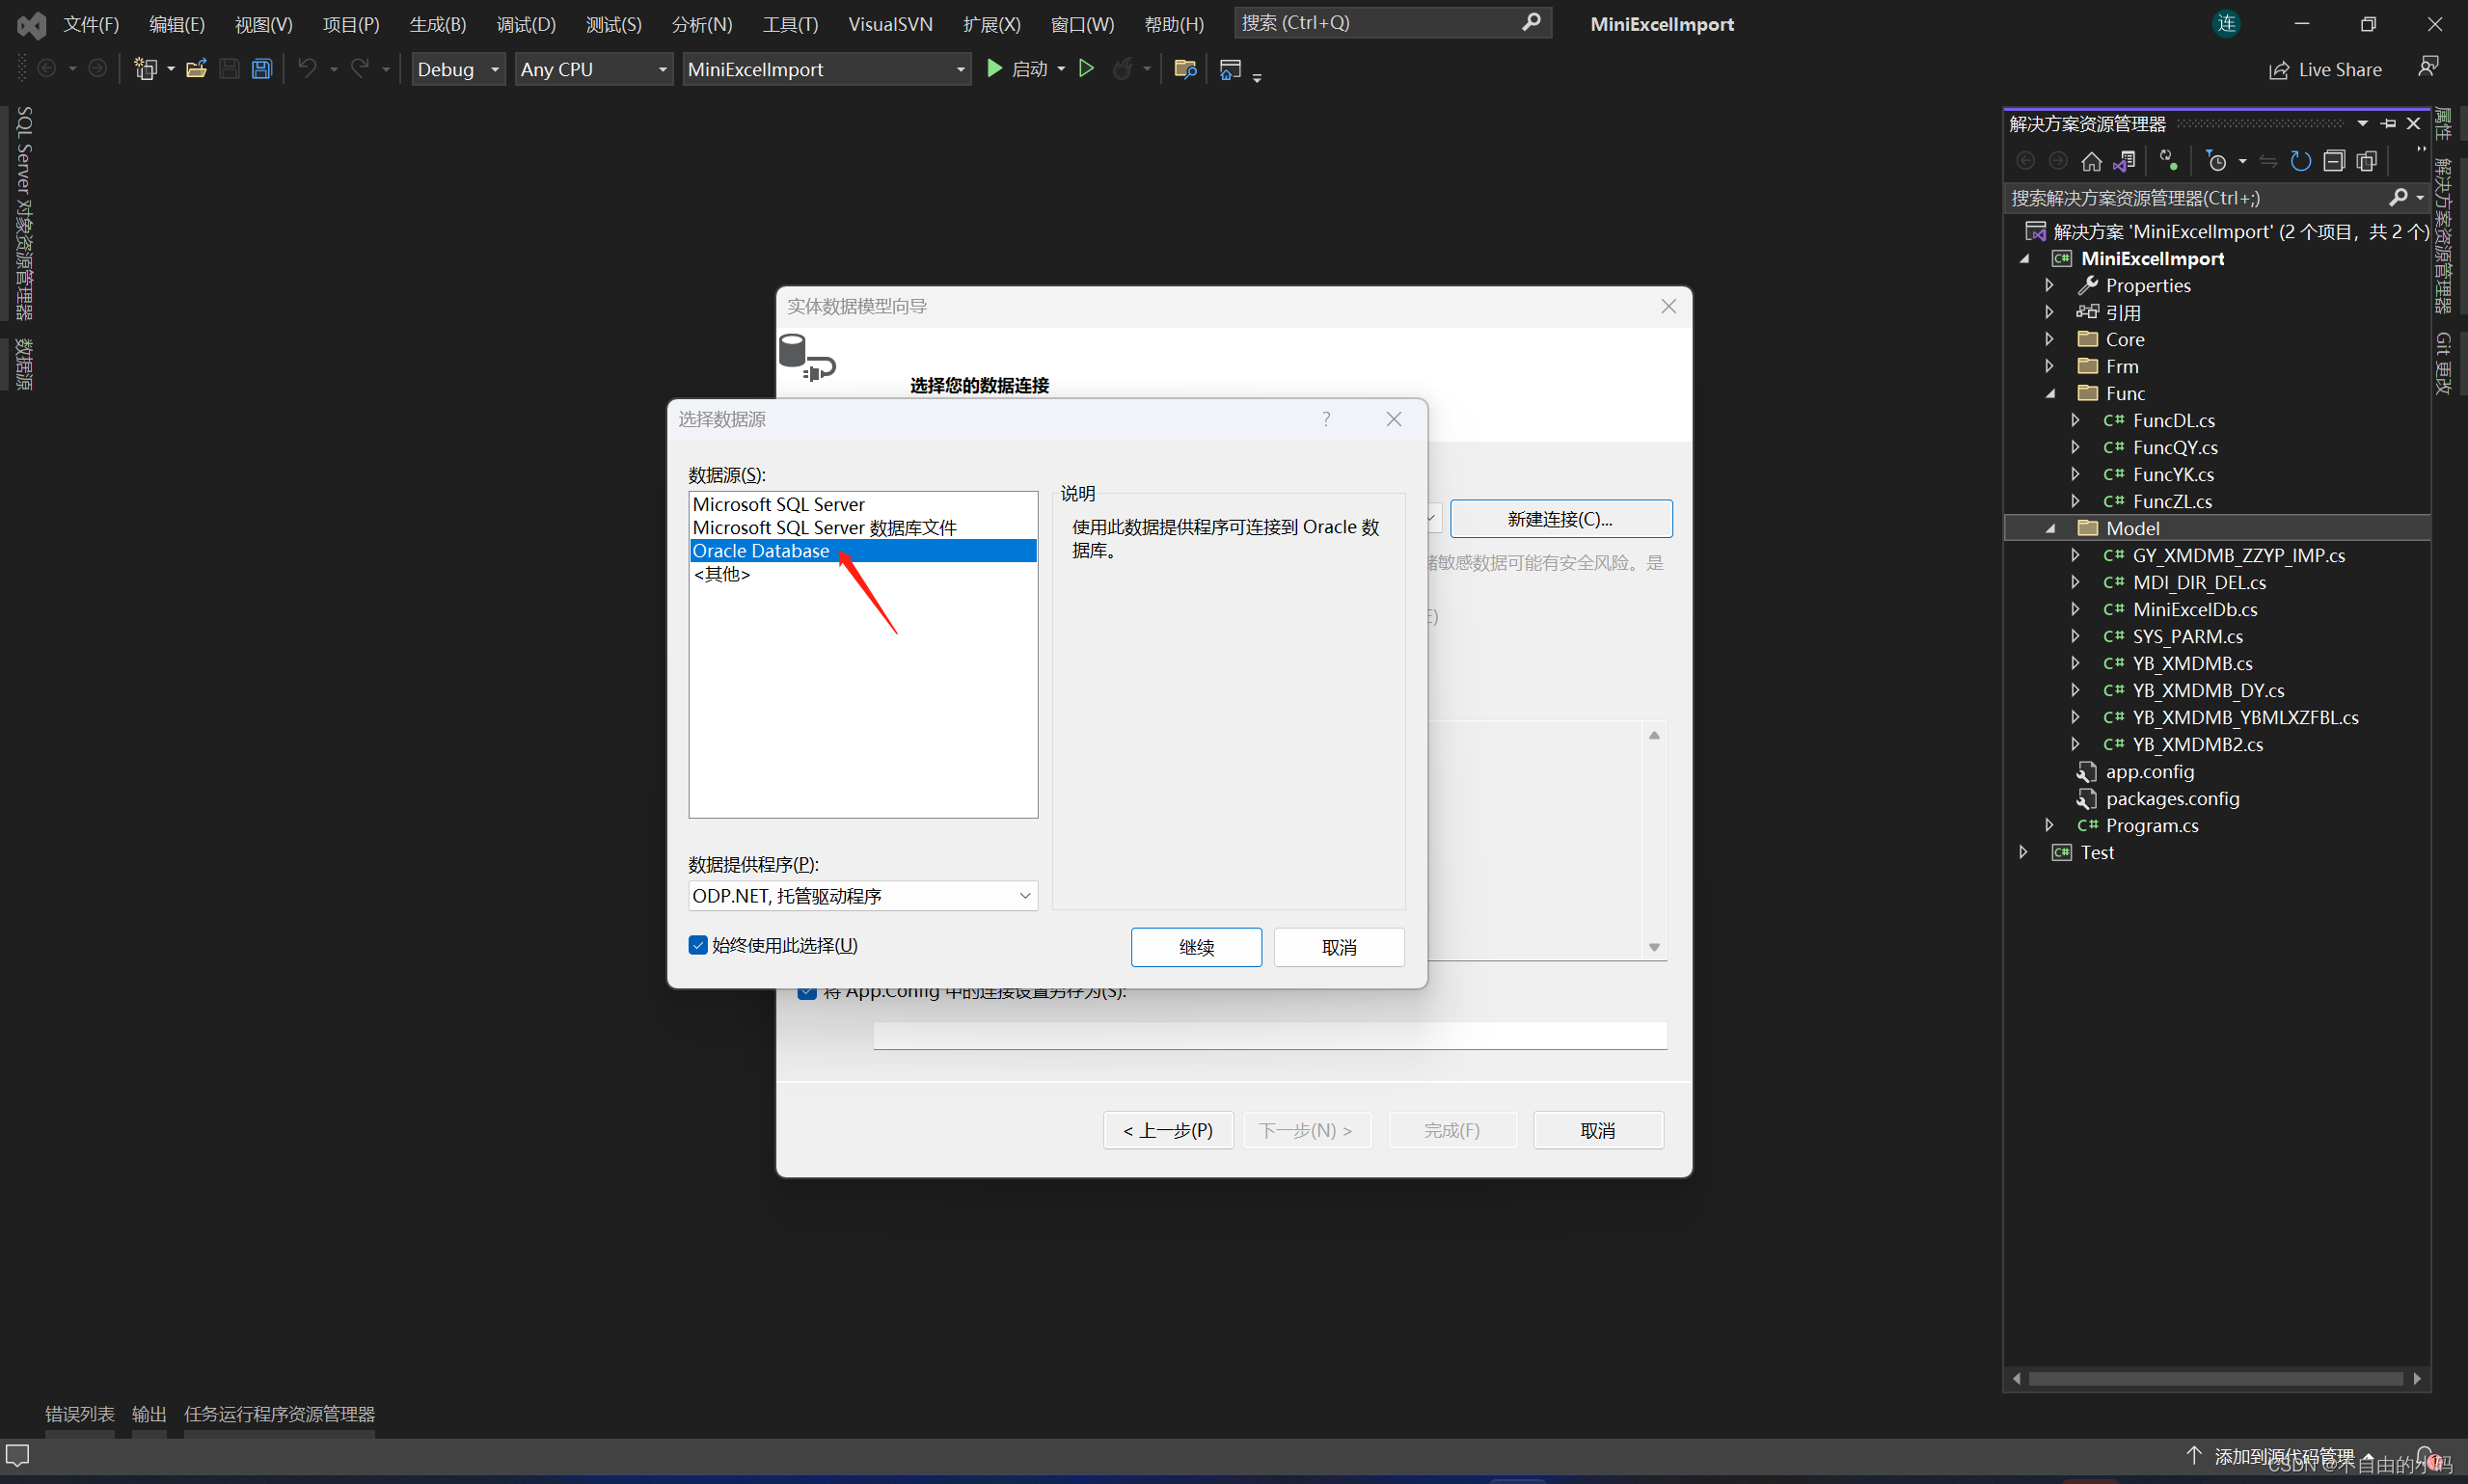This screenshot has height=1484, width=2468.
Task: Click the Refresh icon in Solution Explorer
Action: 2301,160
